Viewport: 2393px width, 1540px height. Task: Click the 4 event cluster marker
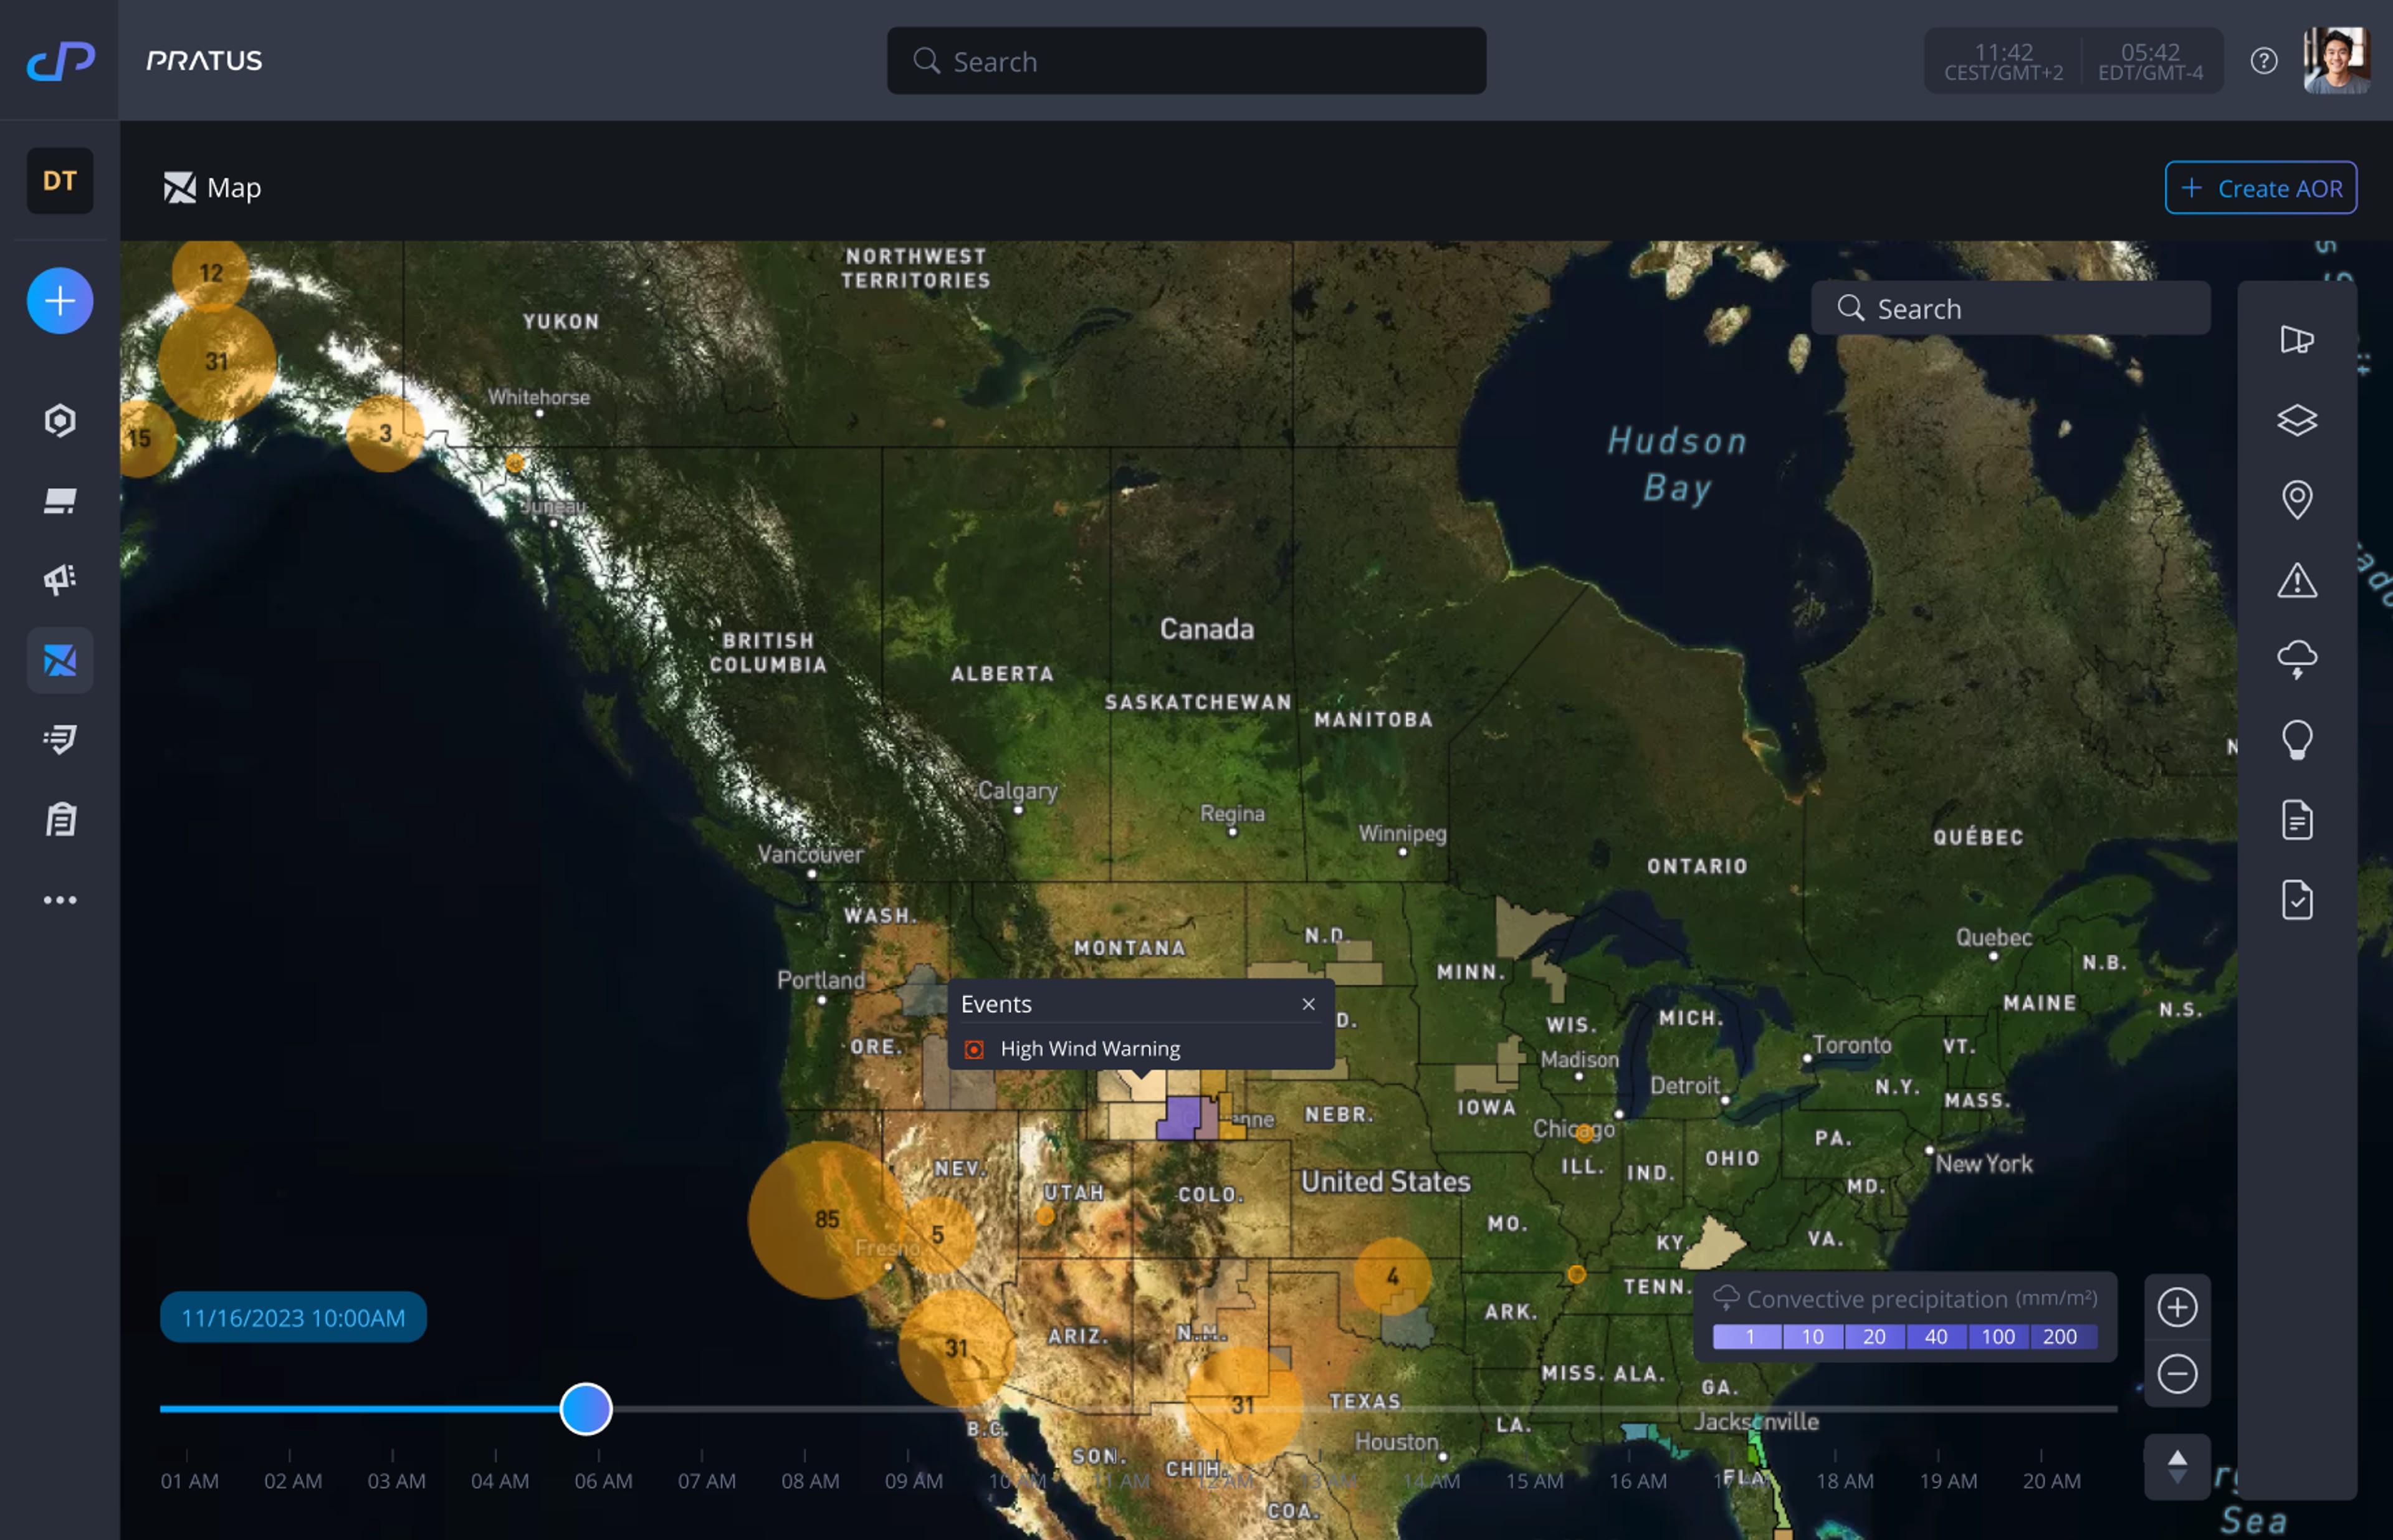click(1392, 1276)
